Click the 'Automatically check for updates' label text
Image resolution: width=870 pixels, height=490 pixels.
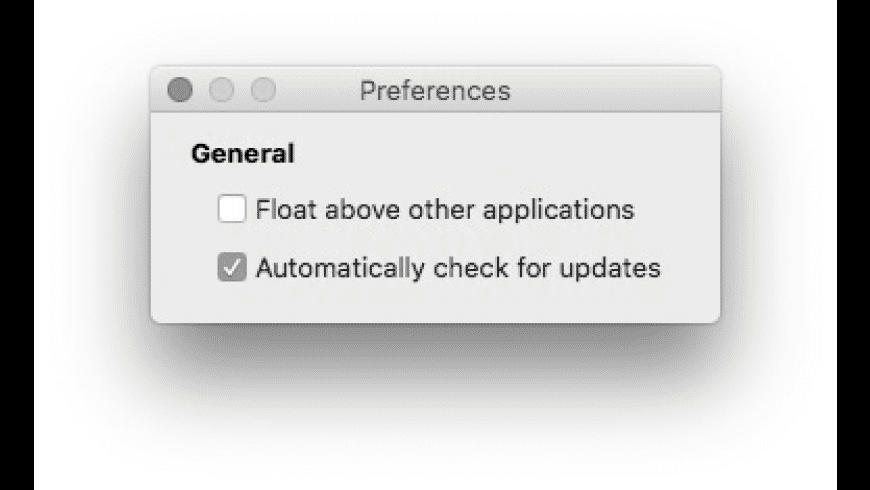pyautogui.click(x=458, y=268)
